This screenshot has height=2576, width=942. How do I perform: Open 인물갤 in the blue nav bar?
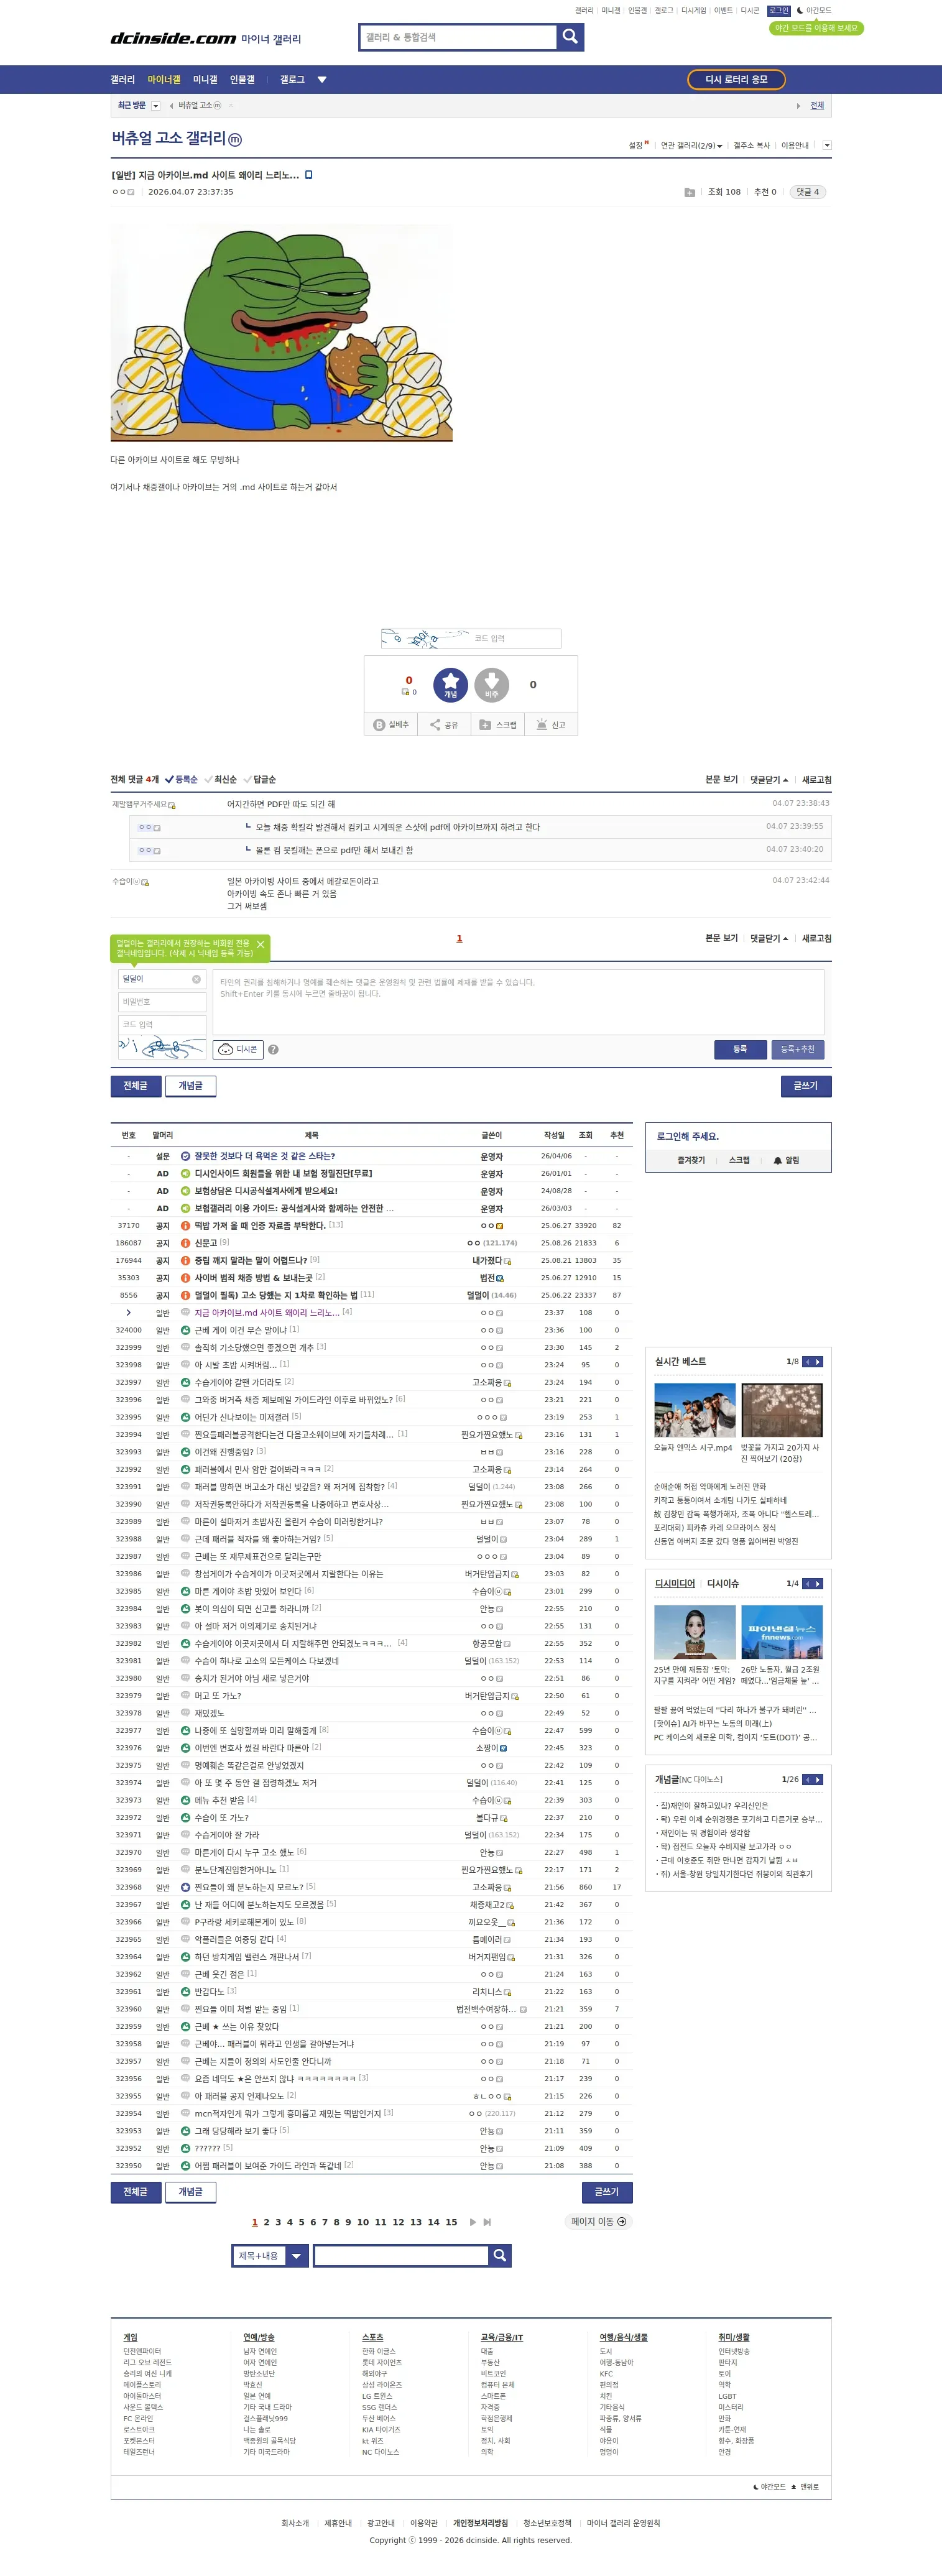point(242,80)
